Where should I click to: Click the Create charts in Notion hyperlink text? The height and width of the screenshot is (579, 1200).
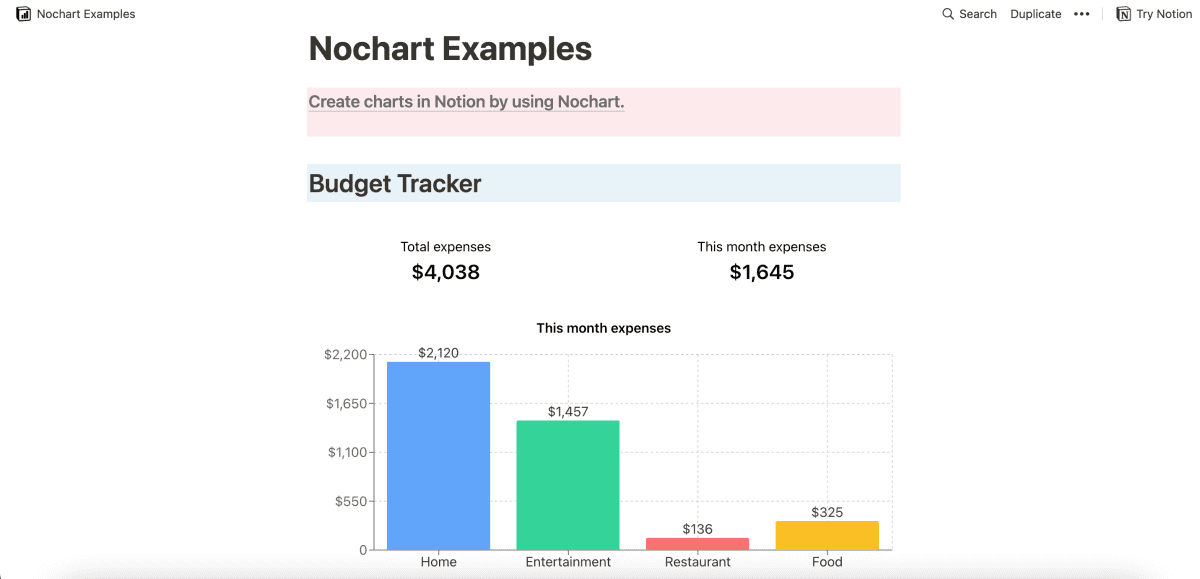pyautogui.click(x=466, y=101)
